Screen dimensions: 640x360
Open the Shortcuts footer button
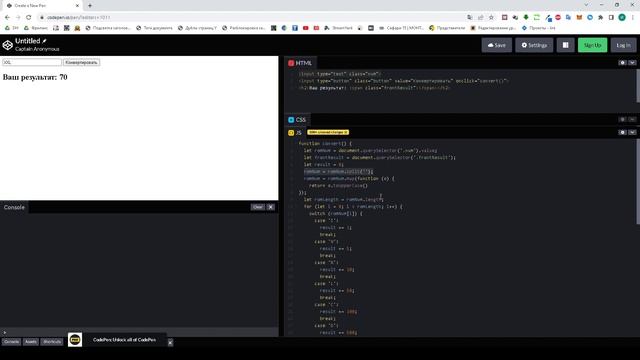pos(52,342)
